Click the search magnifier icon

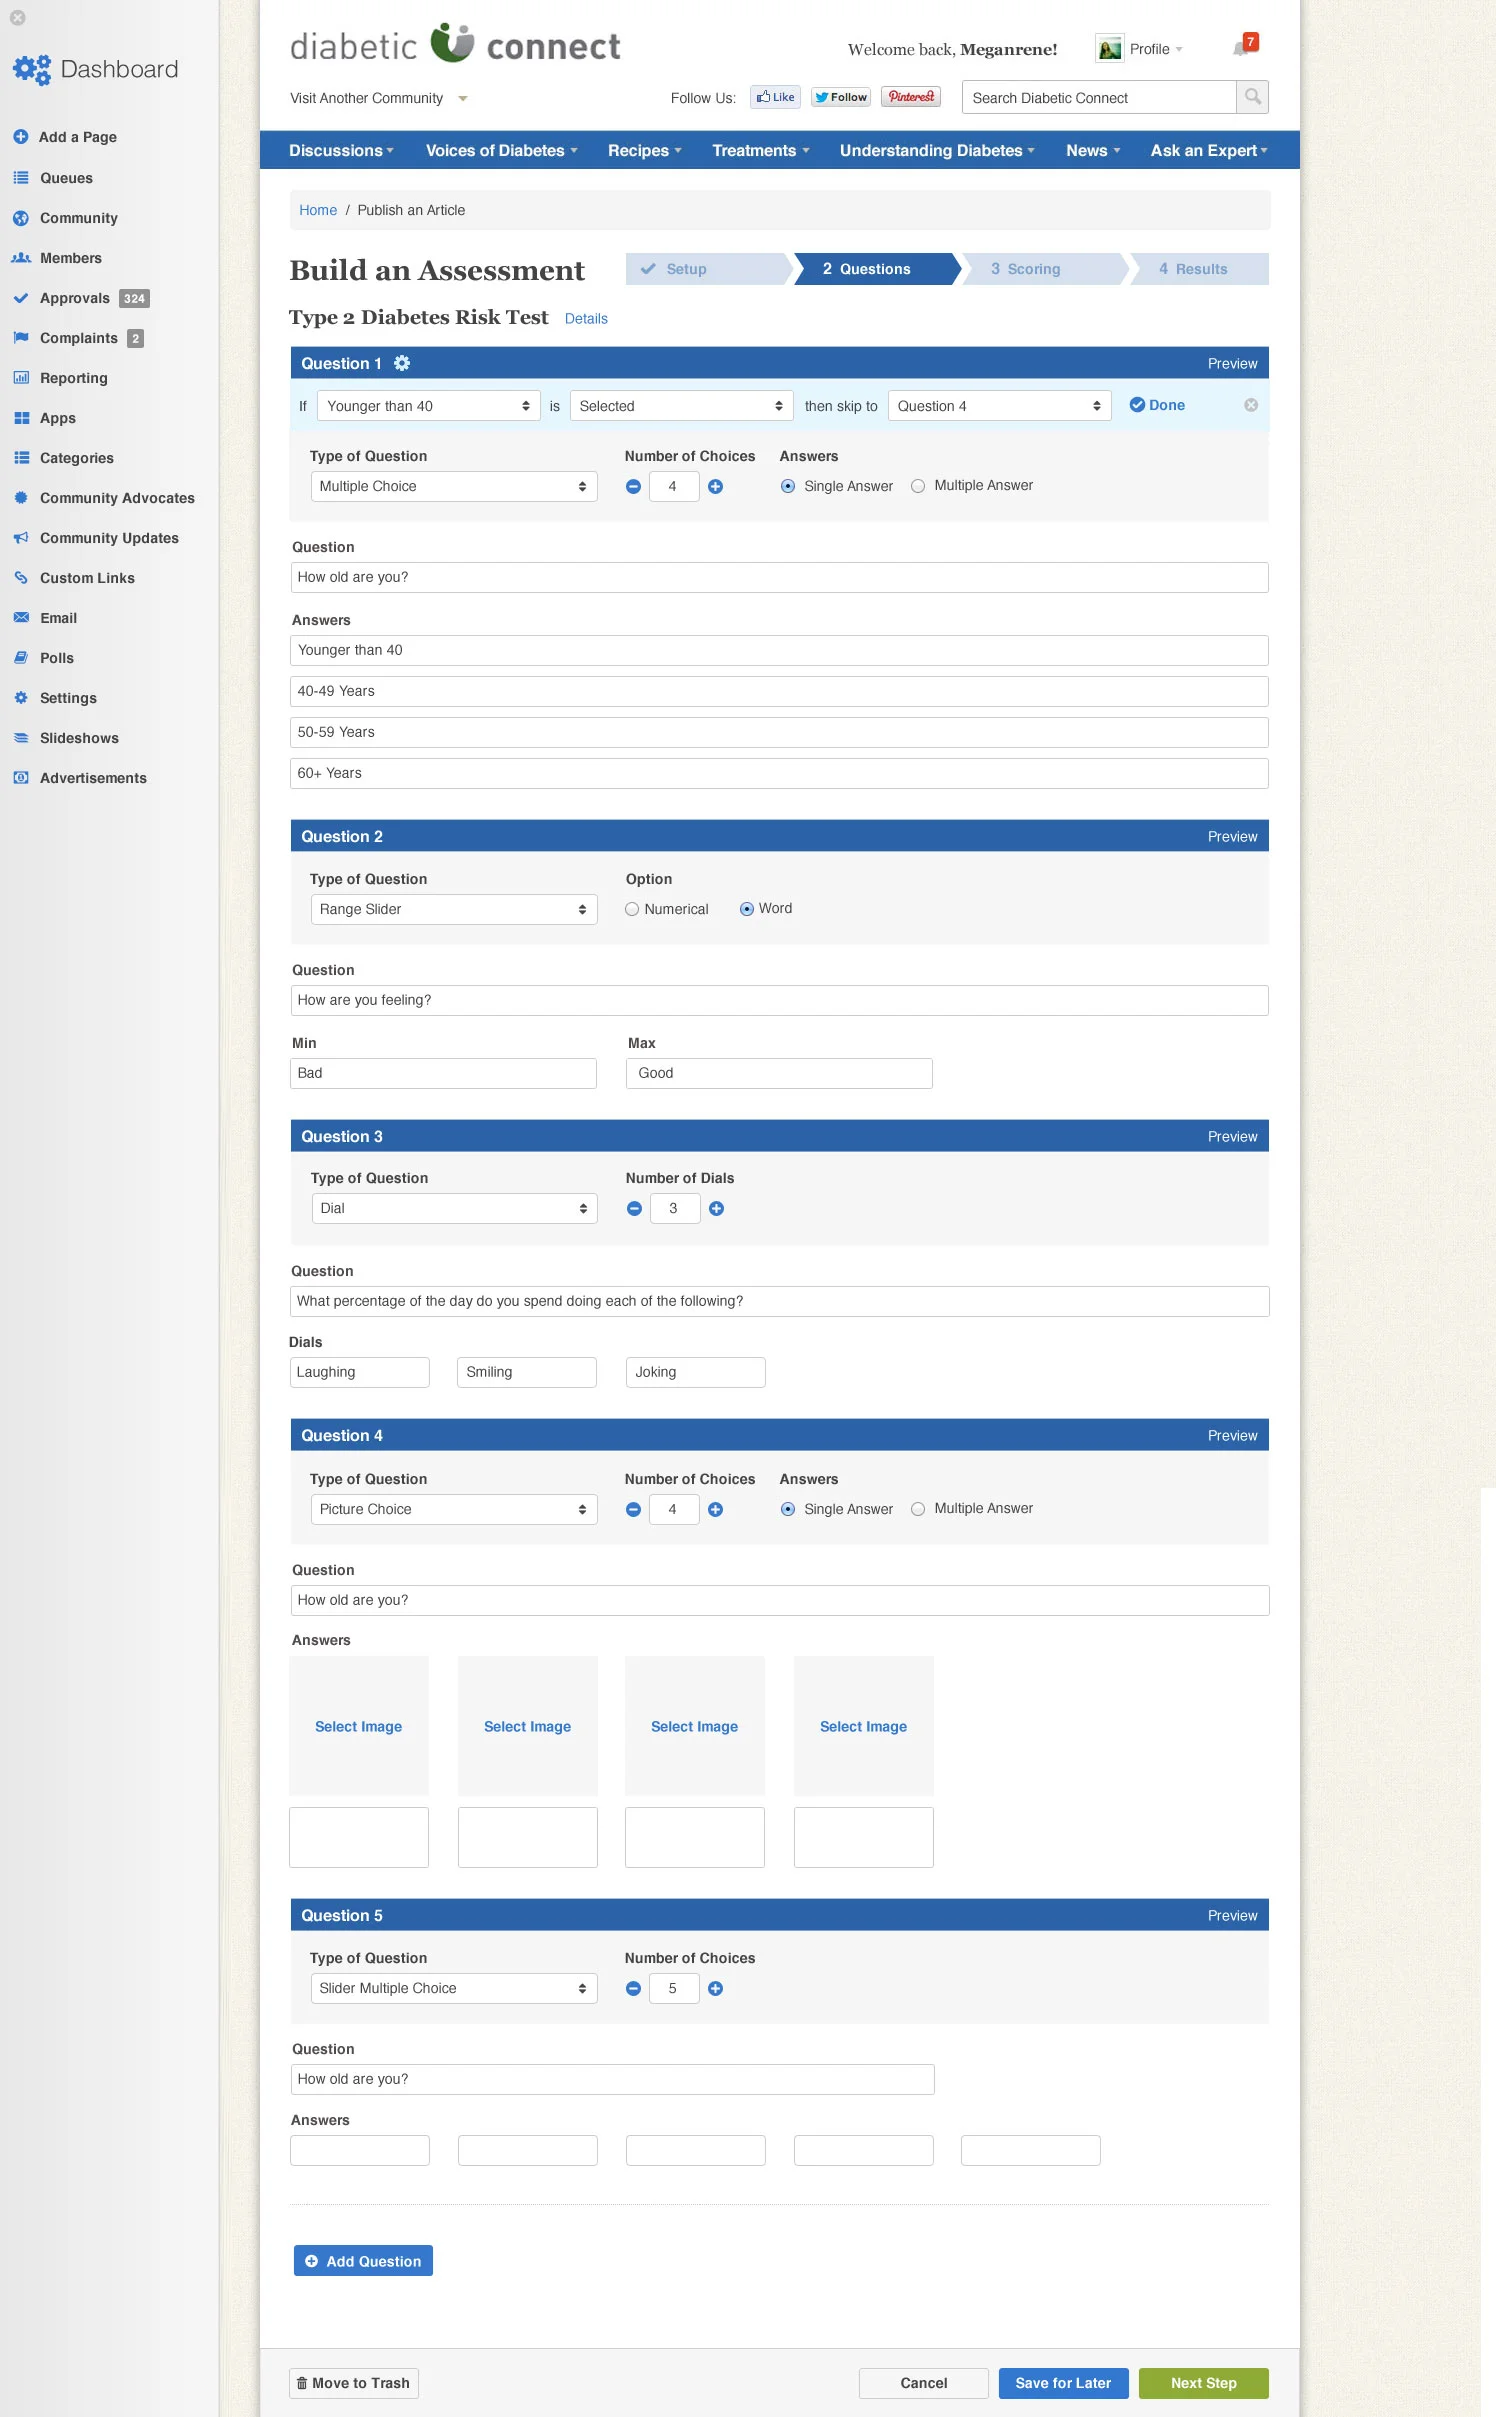pos(1252,97)
